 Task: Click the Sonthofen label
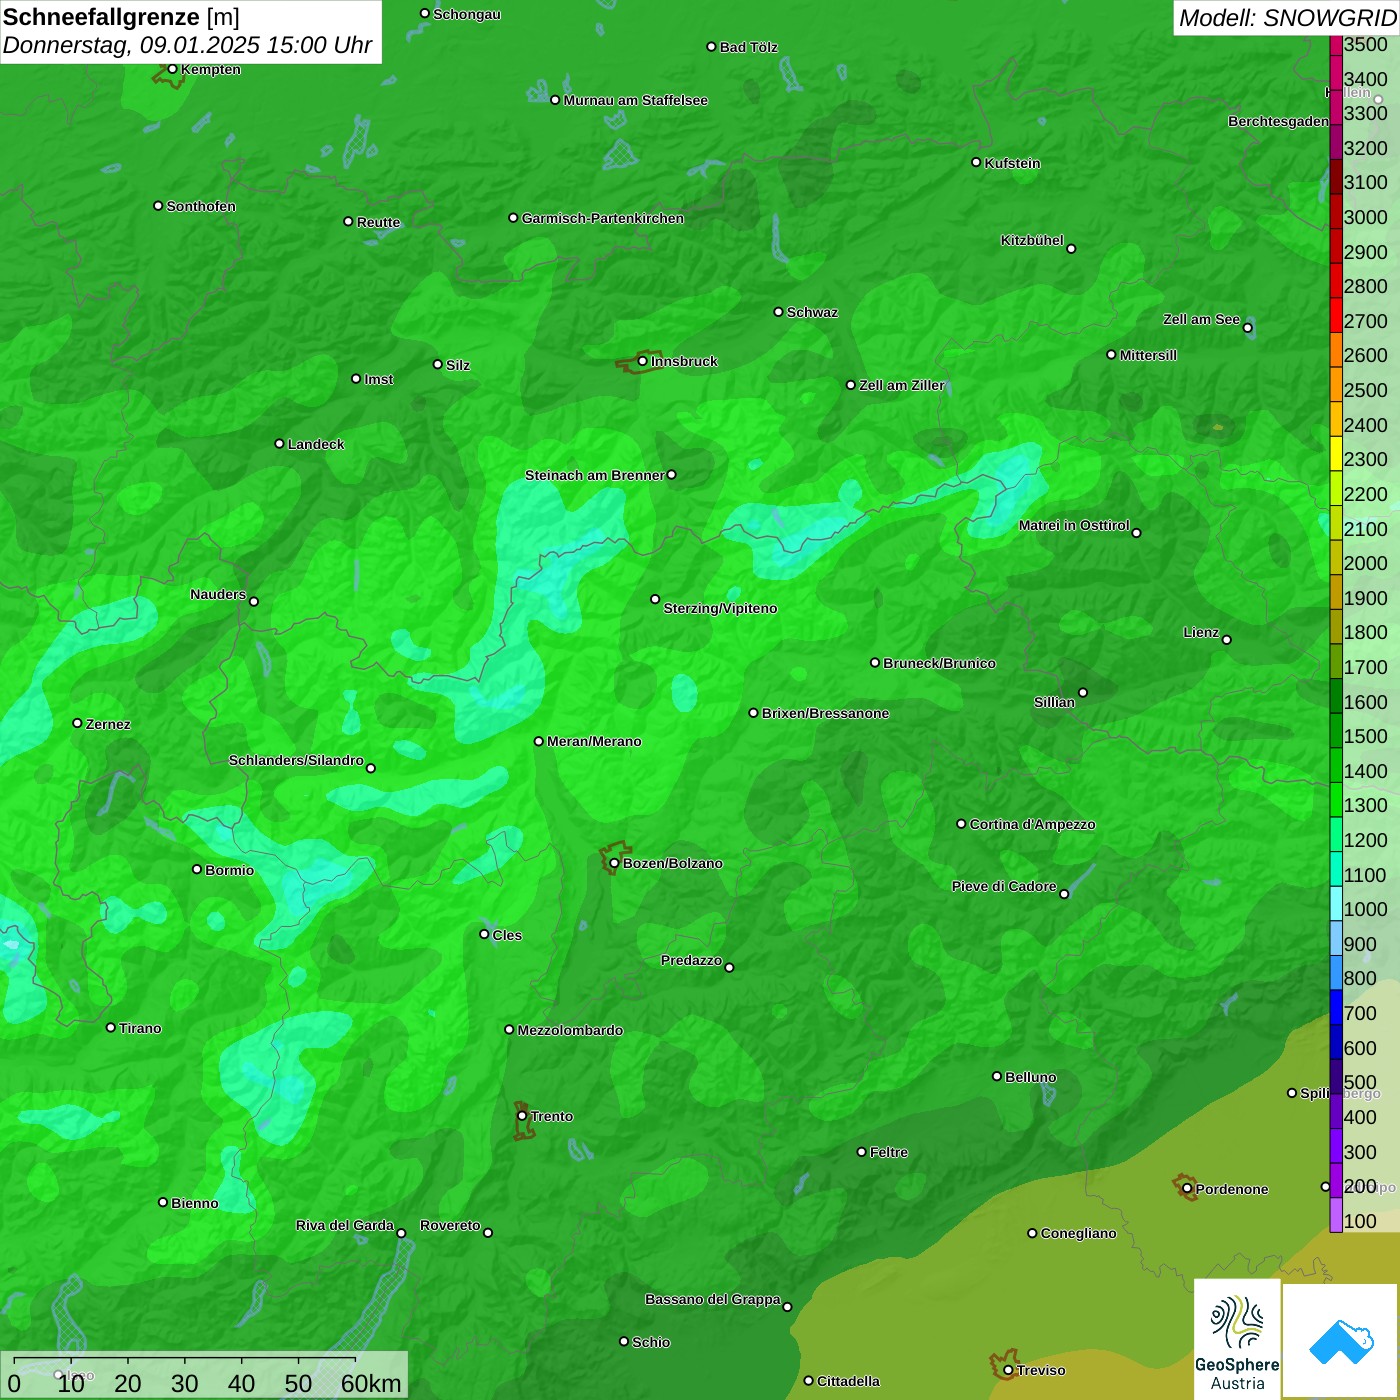tap(201, 206)
